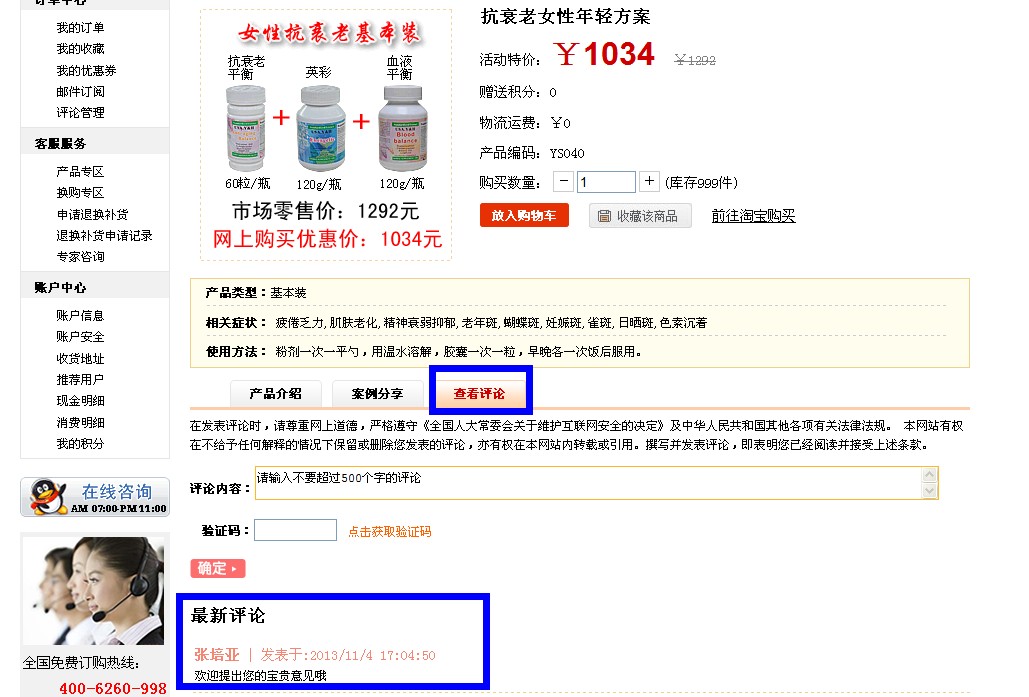Switch to 案例分享 tab
Viewport: 1029px width, 697px height.
coord(377,394)
